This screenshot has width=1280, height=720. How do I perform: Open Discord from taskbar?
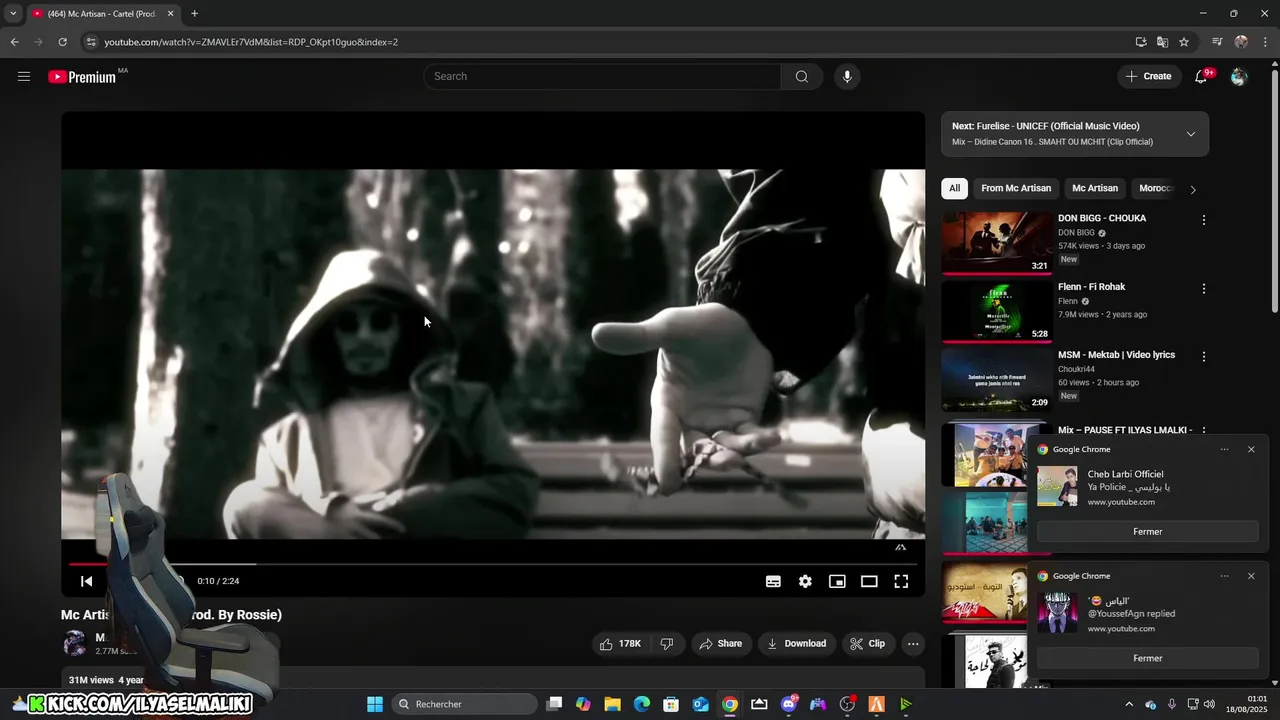click(x=789, y=704)
